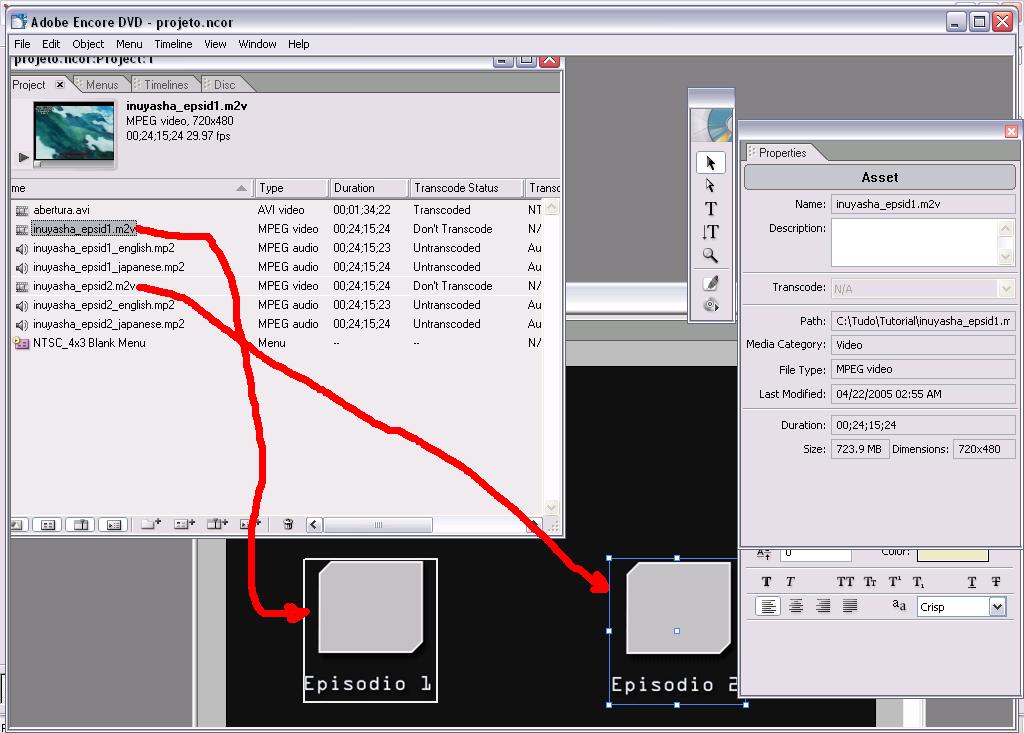This screenshot has height=733, width=1024.
Task: Open the Edit menu
Action: tap(51, 44)
